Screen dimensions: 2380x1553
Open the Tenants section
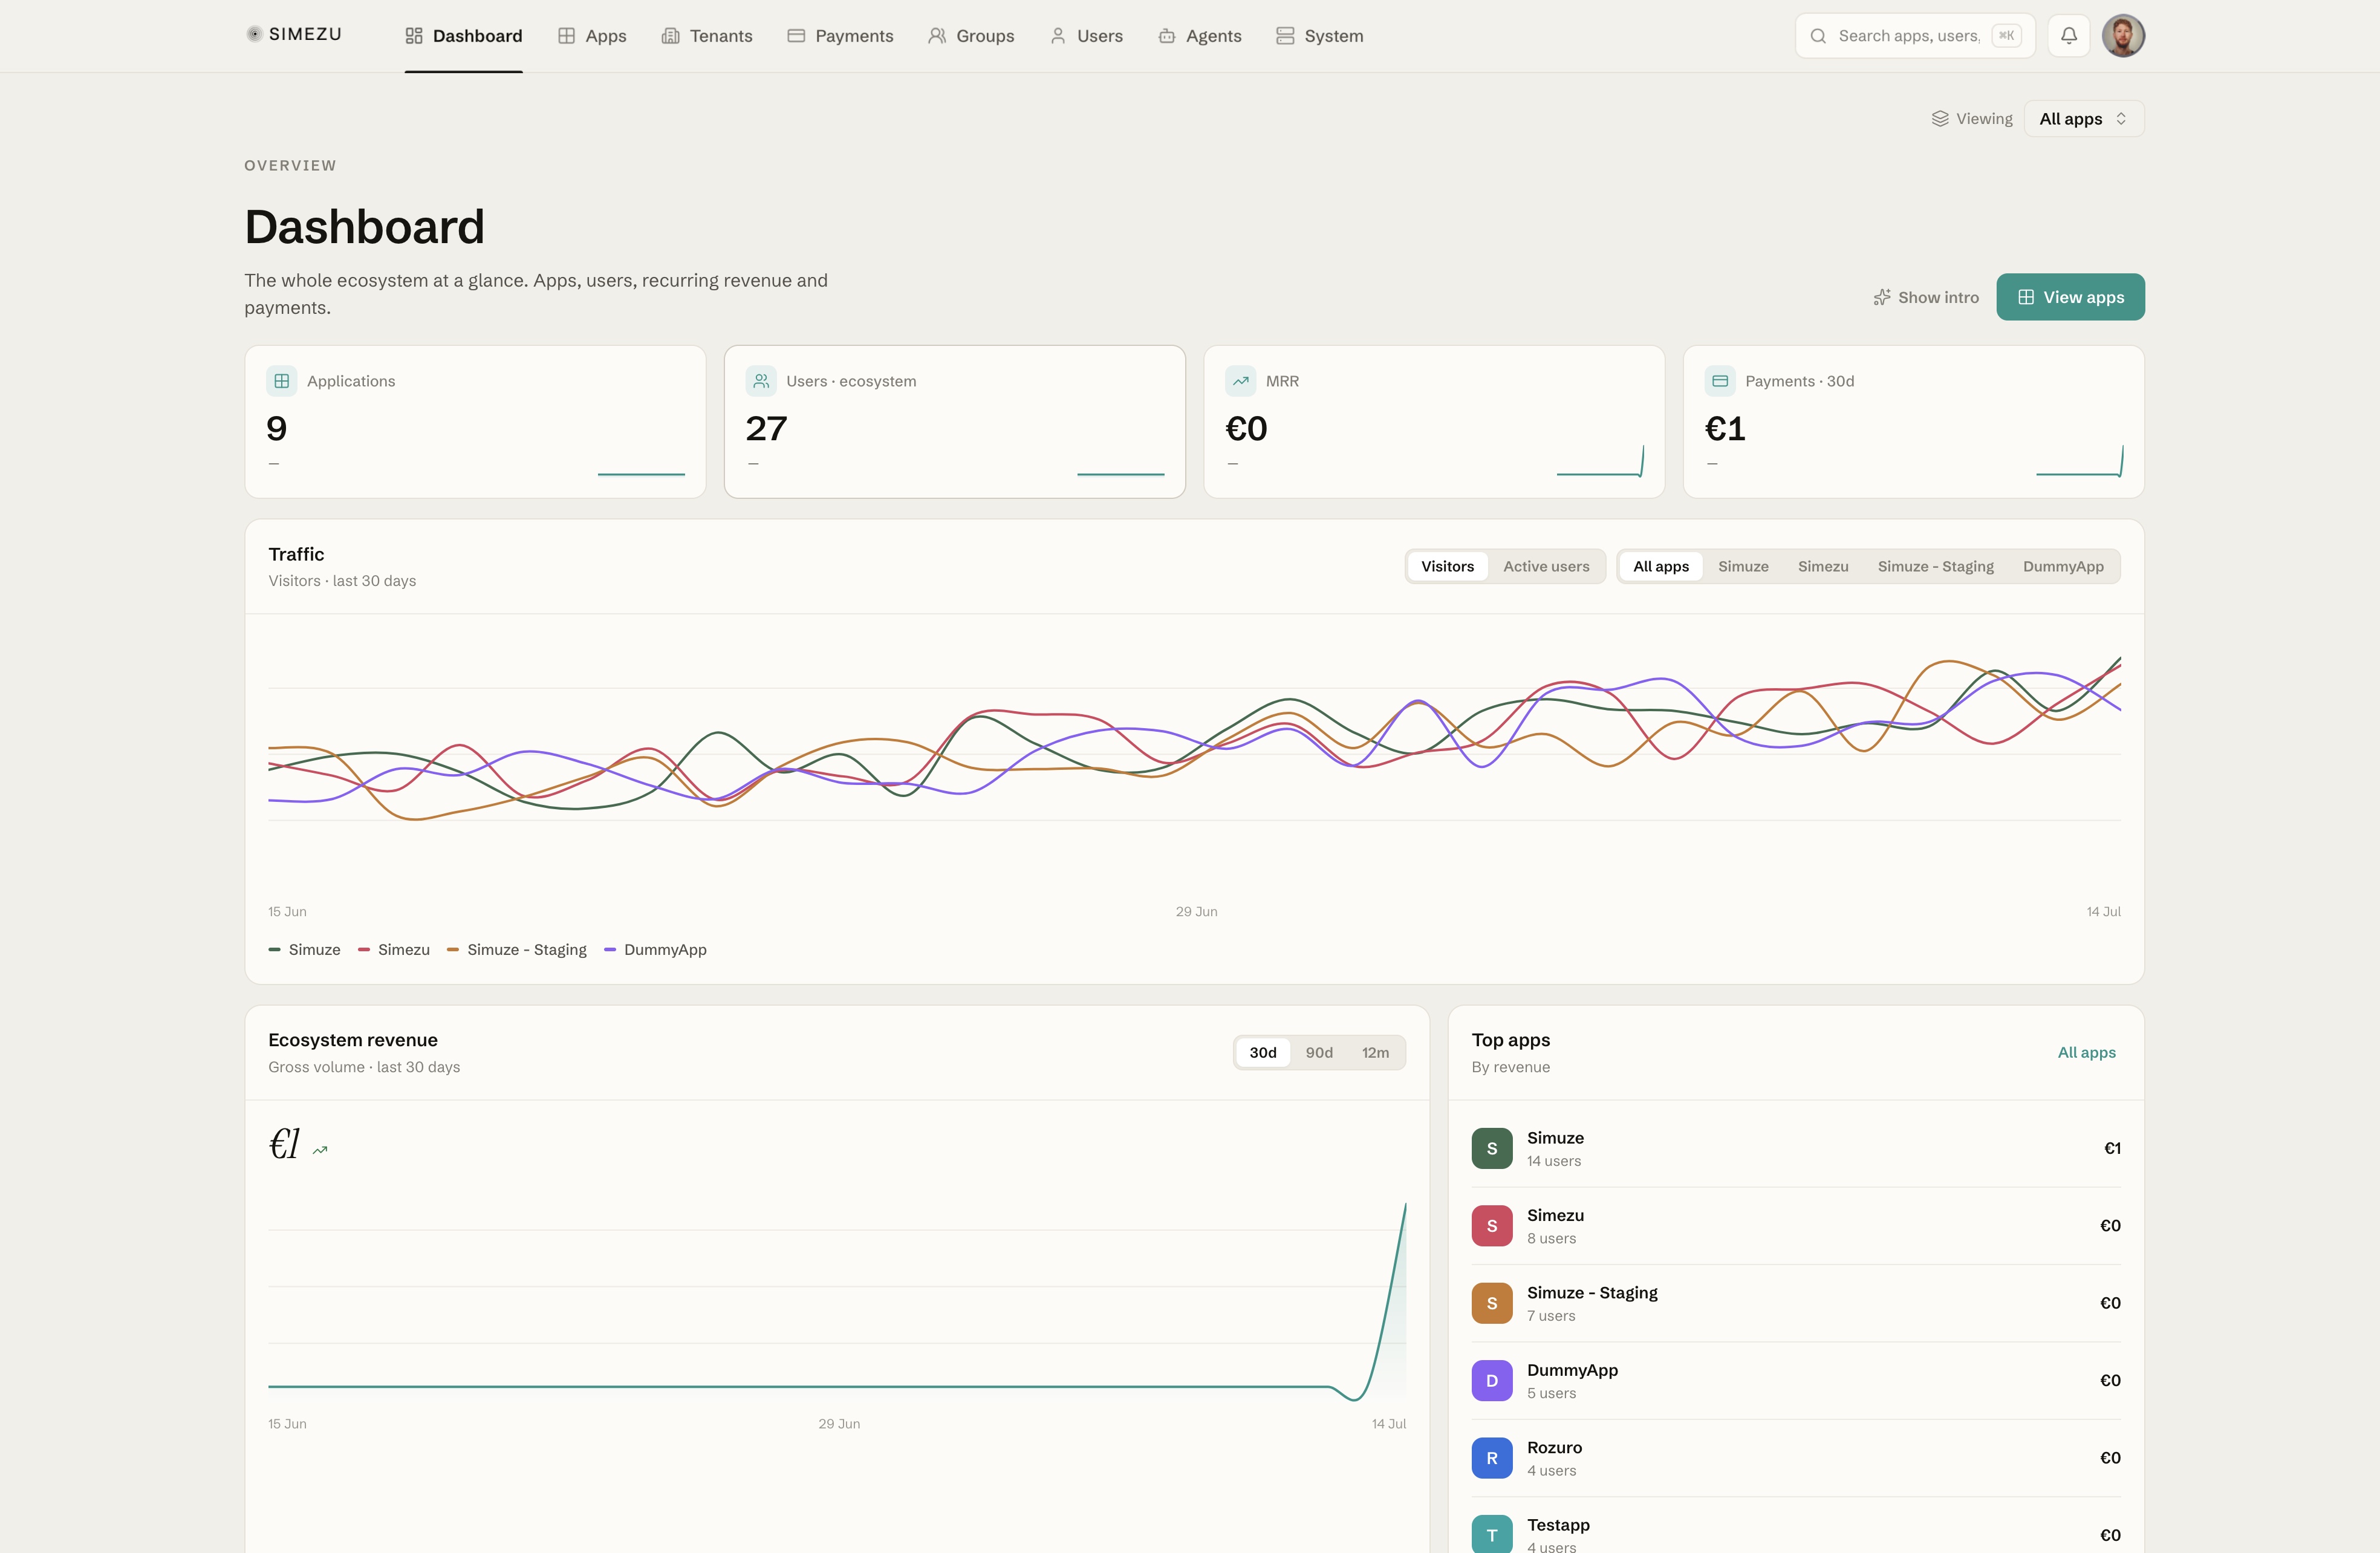tap(707, 36)
